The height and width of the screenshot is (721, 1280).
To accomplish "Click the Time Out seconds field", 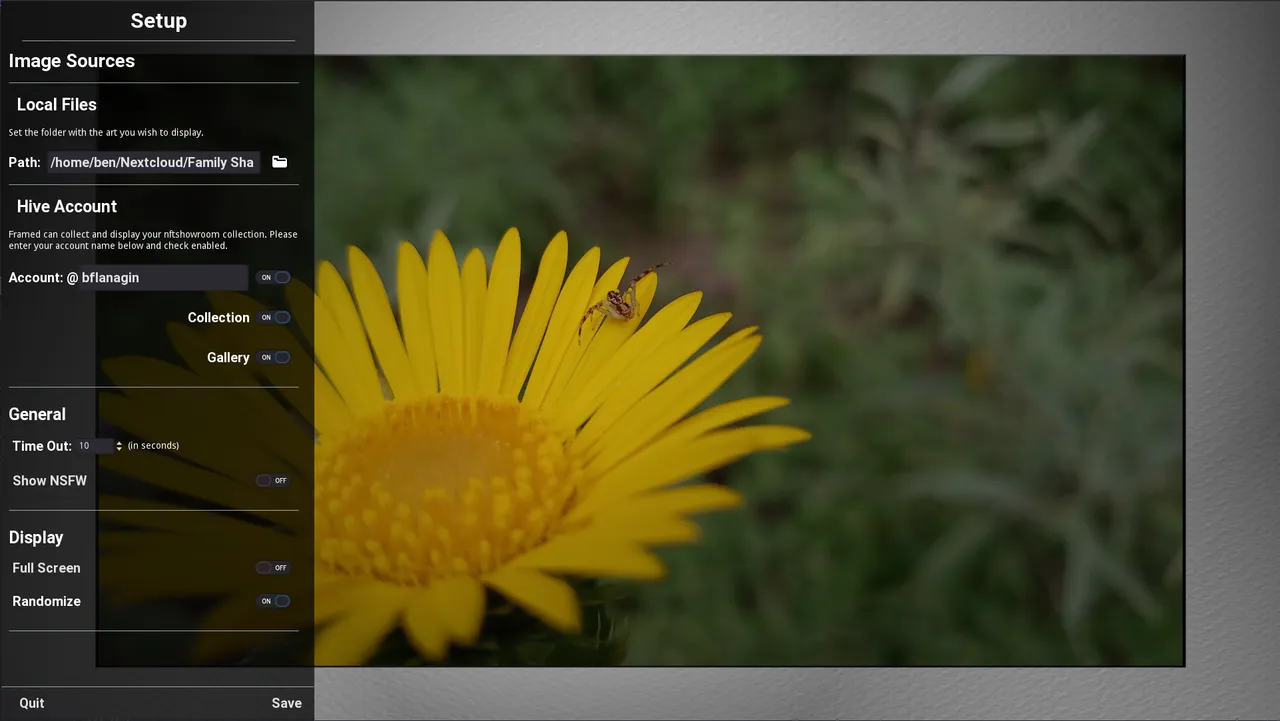I will [x=96, y=446].
